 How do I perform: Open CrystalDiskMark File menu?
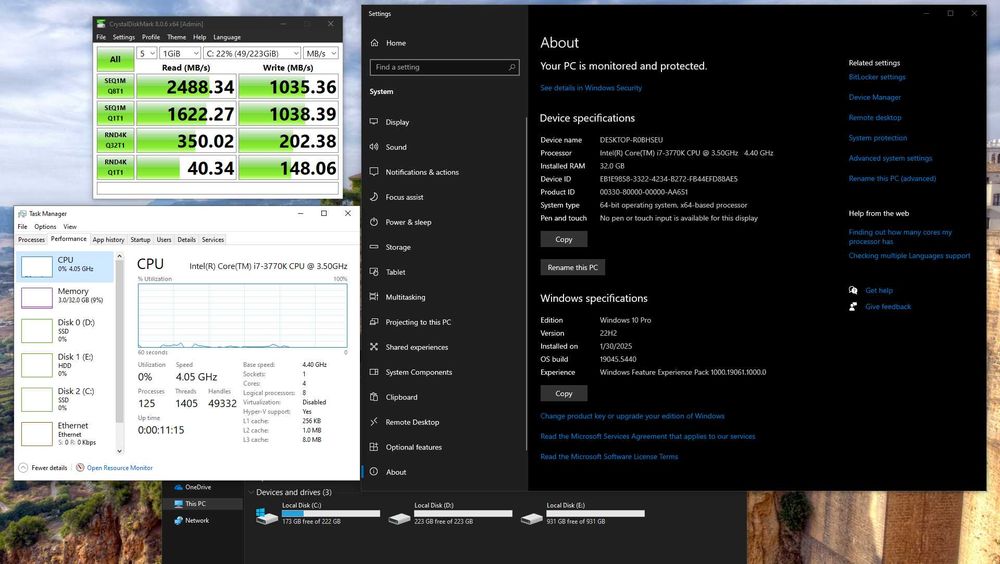point(101,37)
